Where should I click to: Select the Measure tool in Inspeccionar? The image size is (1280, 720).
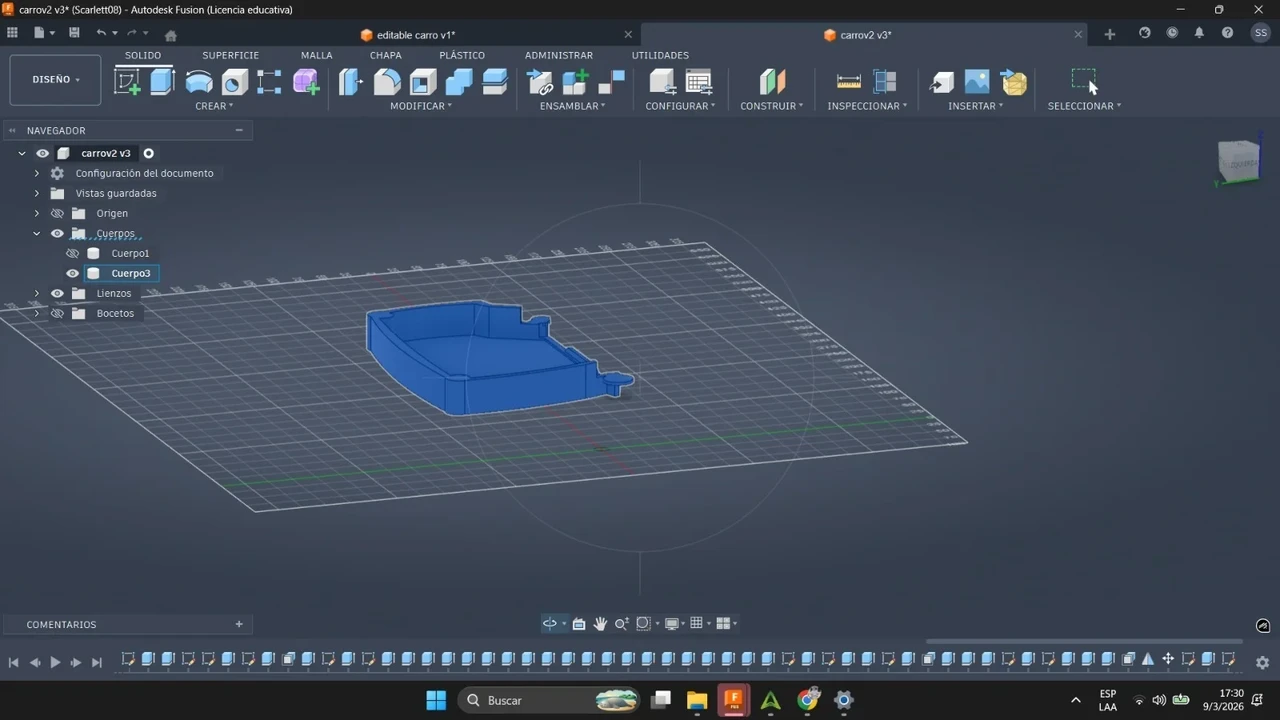[849, 81]
